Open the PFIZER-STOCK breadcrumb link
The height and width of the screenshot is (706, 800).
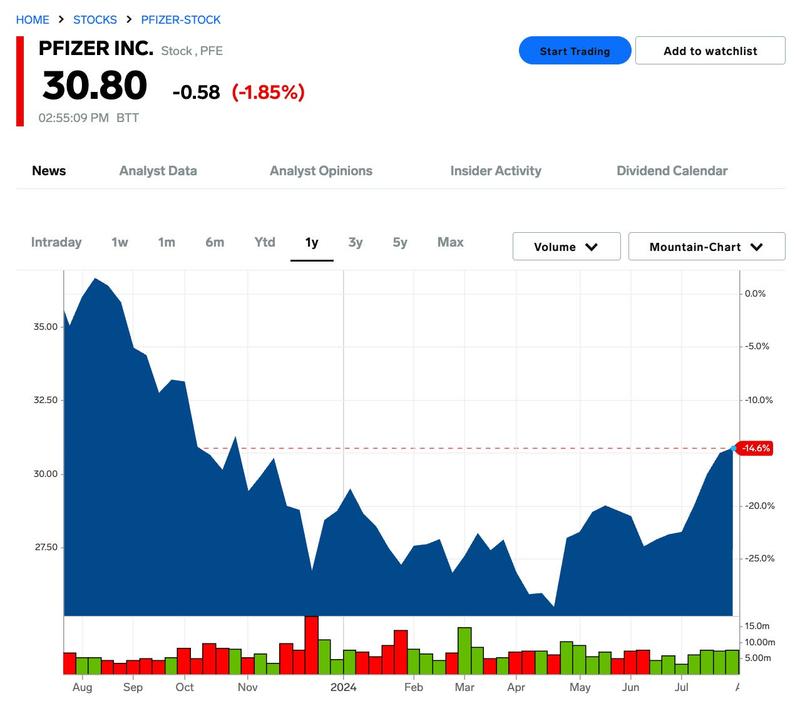click(181, 20)
